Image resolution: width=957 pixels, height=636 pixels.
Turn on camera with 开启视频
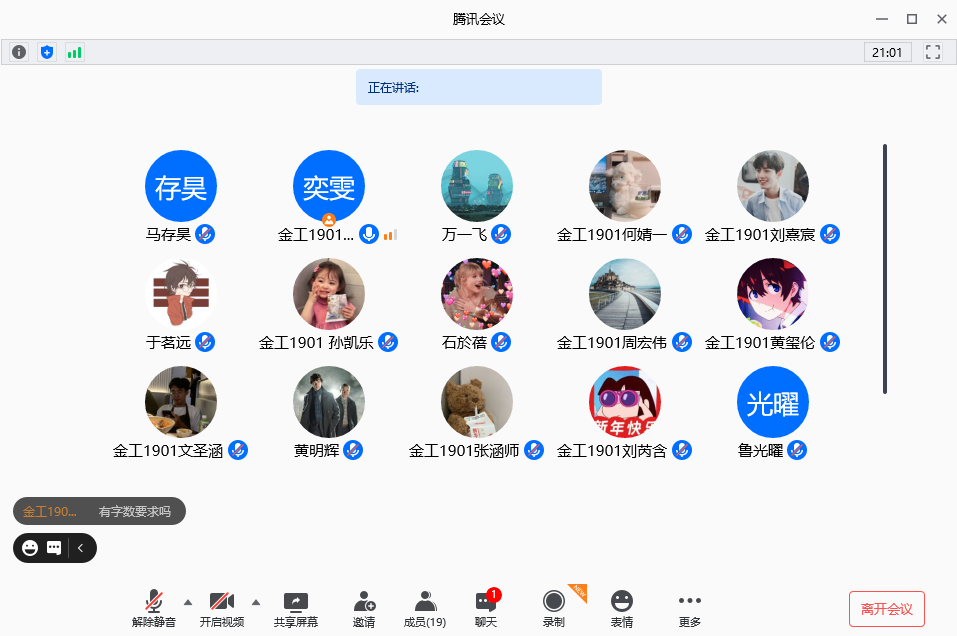point(222,609)
